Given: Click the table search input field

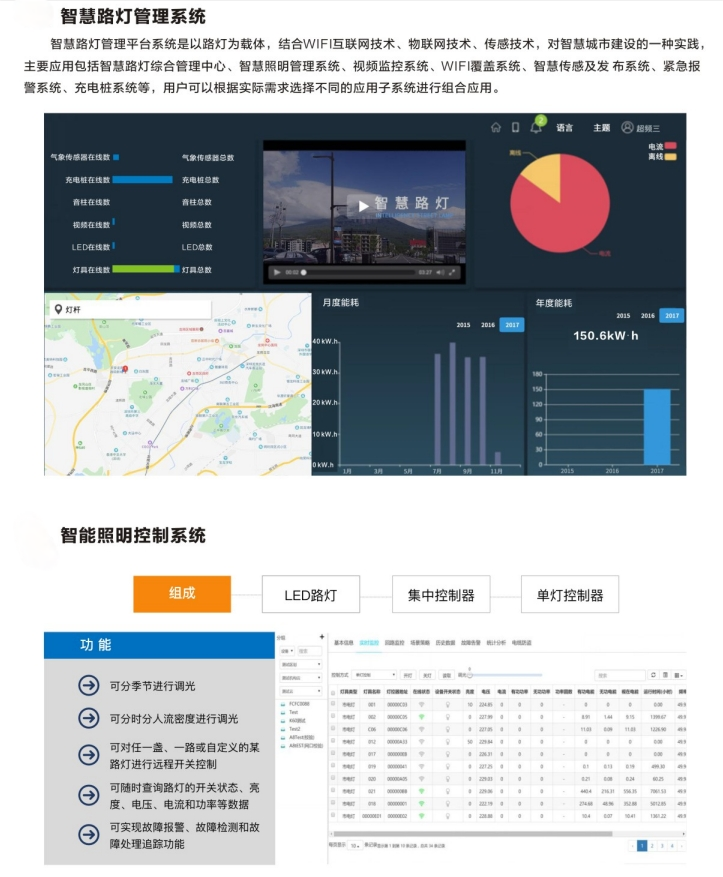Looking at the screenshot, I should (x=620, y=675).
